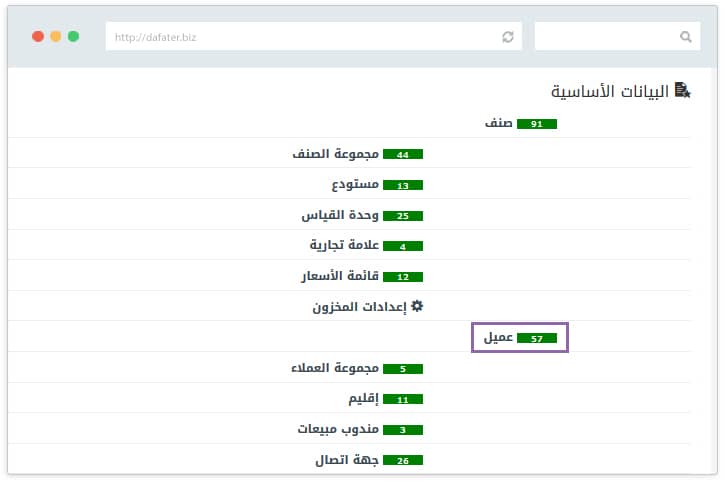725x485 pixels.
Task: Click the gear icon beside إعدادات المخزون
Action: (x=417, y=307)
